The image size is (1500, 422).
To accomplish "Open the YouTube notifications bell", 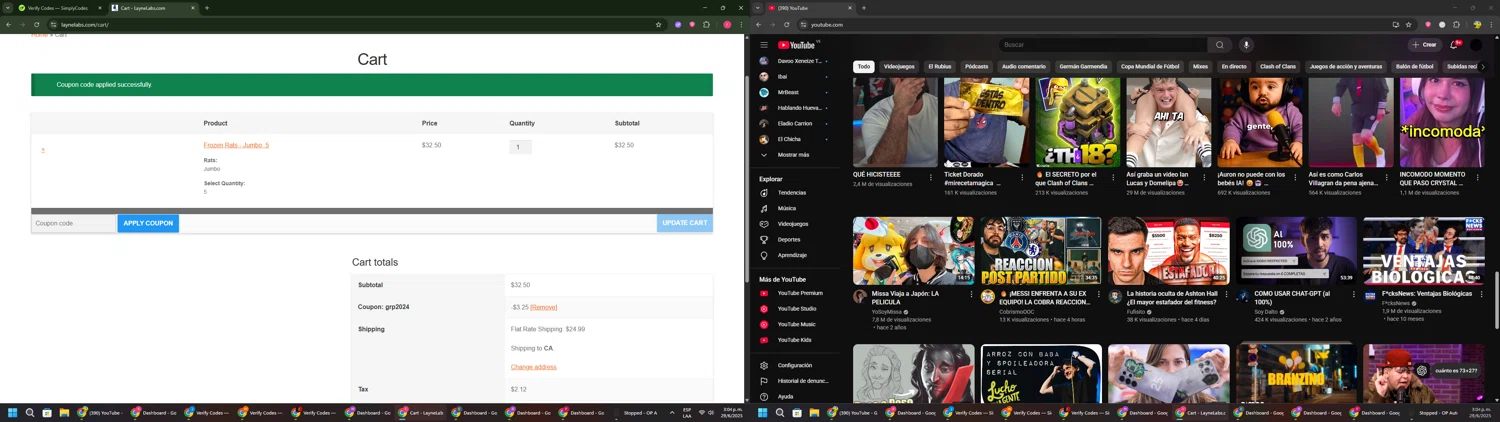I will 1454,45.
